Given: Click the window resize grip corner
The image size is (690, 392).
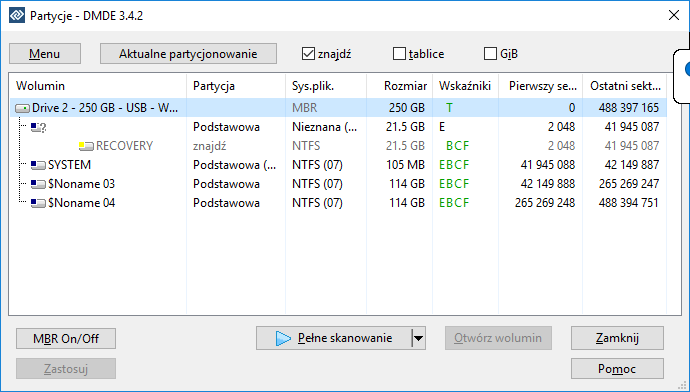Looking at the screenshot, I should point(682,385).
